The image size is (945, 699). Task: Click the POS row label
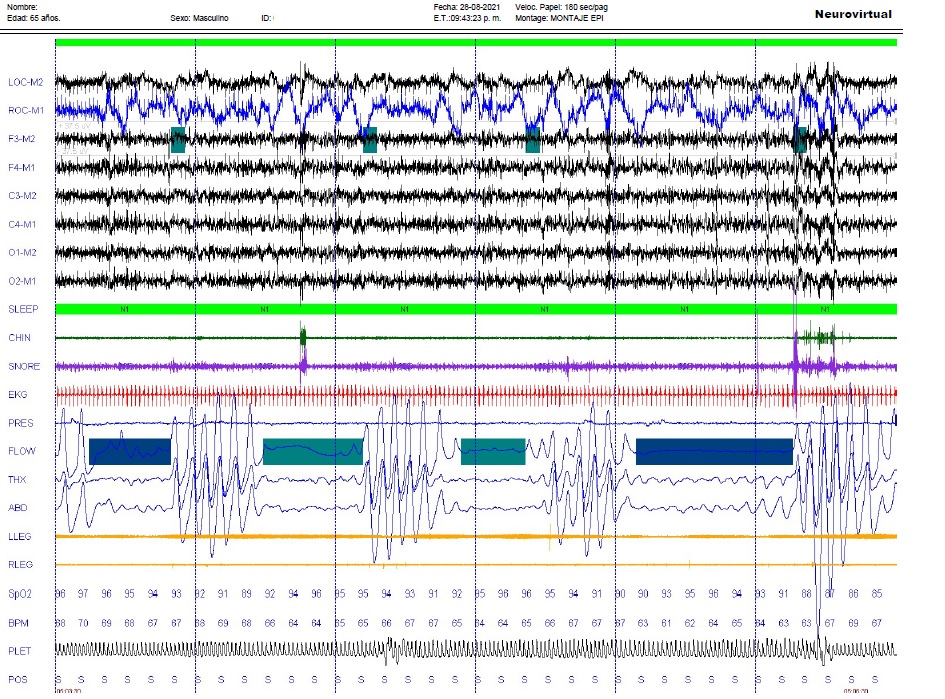pyautogui.click(x=17, y=680)
